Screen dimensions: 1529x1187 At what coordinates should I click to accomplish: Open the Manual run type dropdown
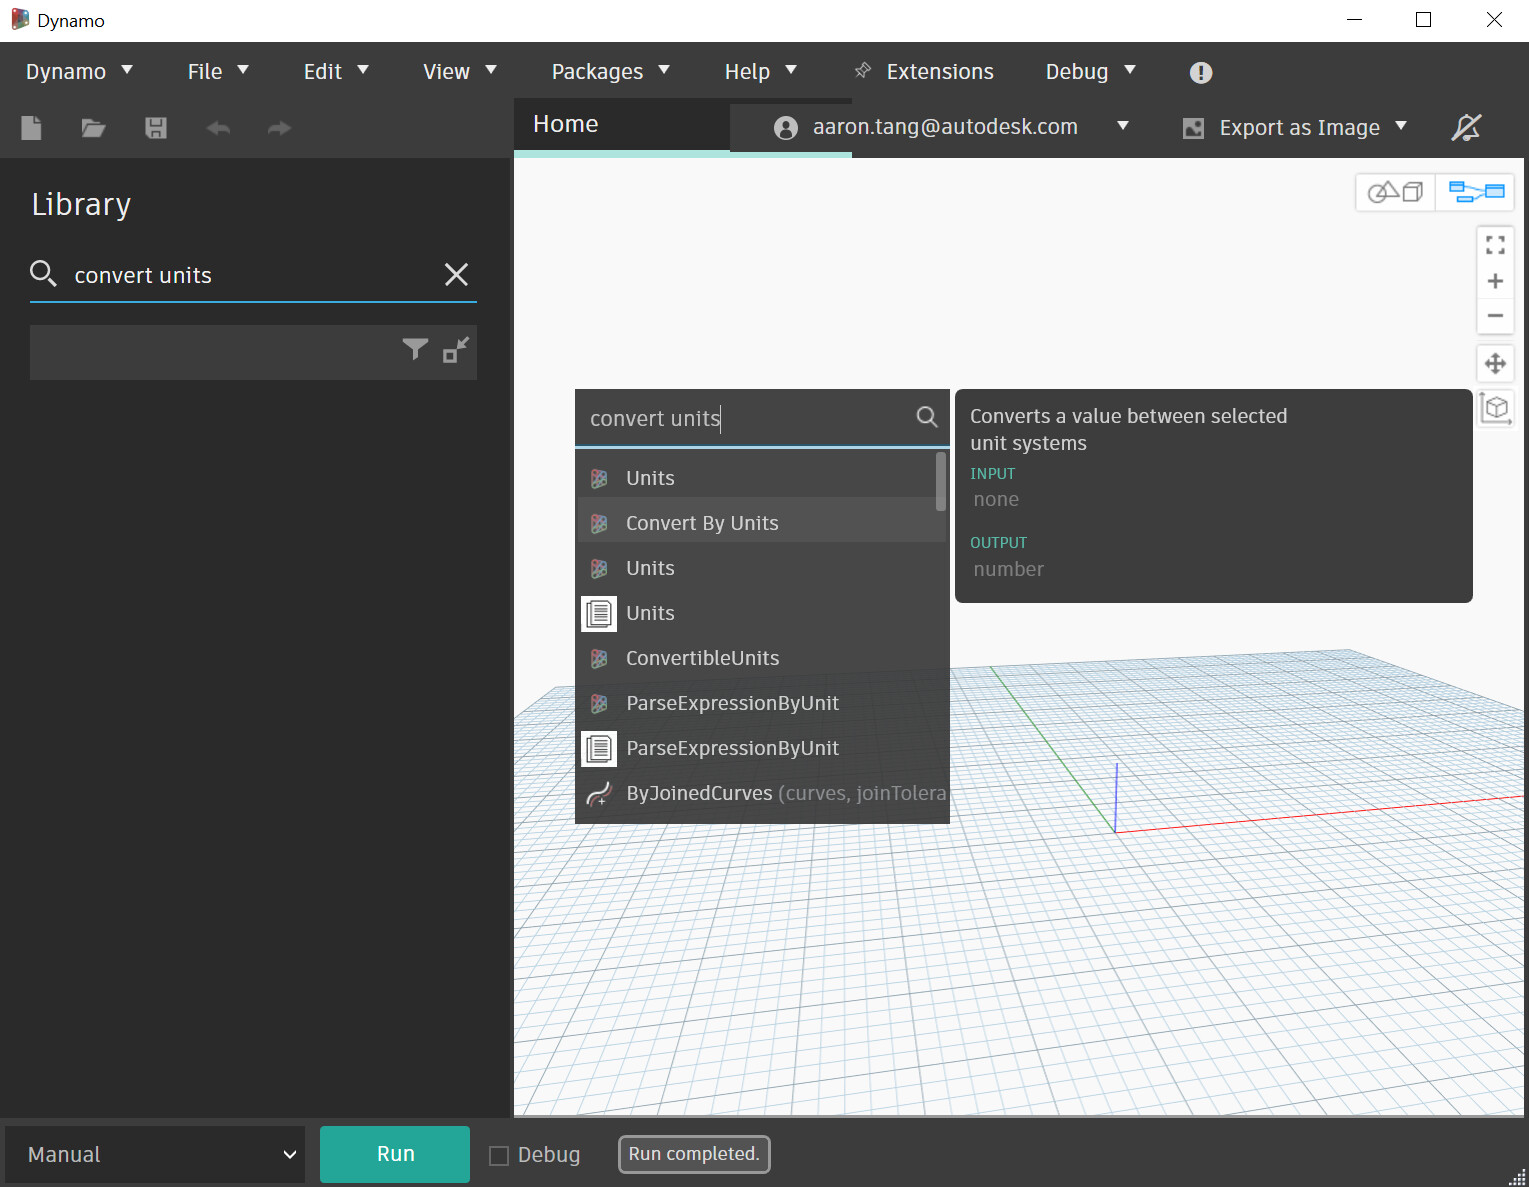click(x=155, y=1155)
